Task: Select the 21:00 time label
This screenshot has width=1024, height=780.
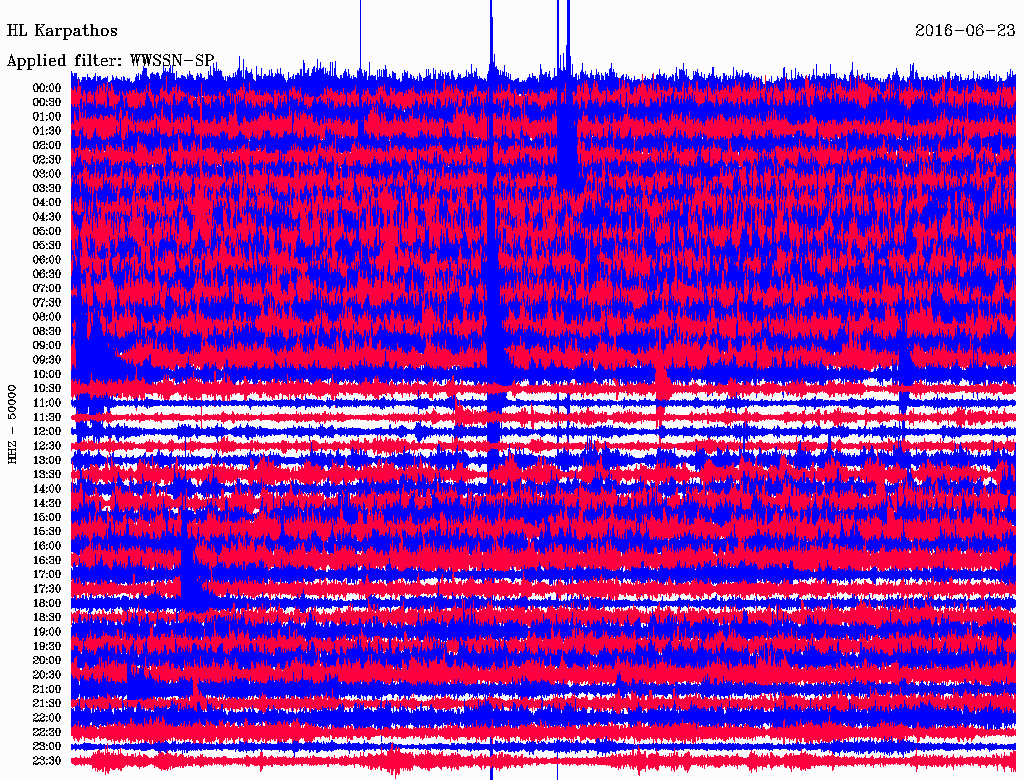Action: 47,689
